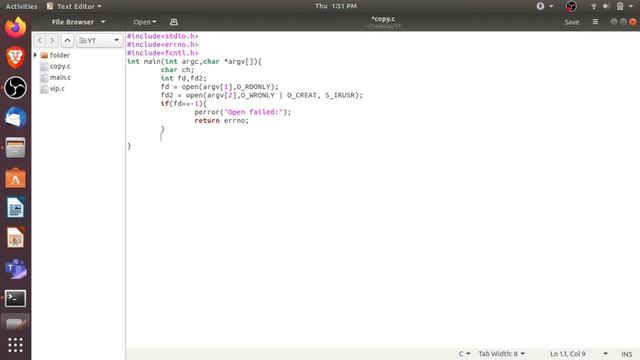The image size is (640, 360).
Task: Click the char ch; line
Action: 177,70
